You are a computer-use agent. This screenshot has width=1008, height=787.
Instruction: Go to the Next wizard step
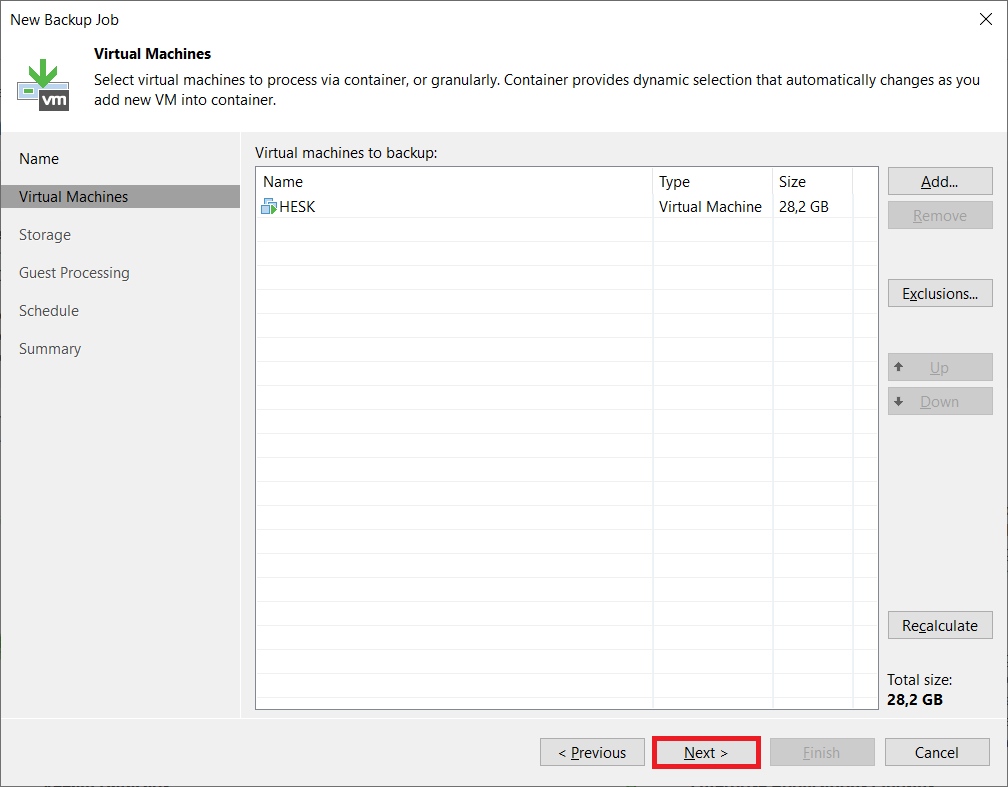(x=706, y=752)
